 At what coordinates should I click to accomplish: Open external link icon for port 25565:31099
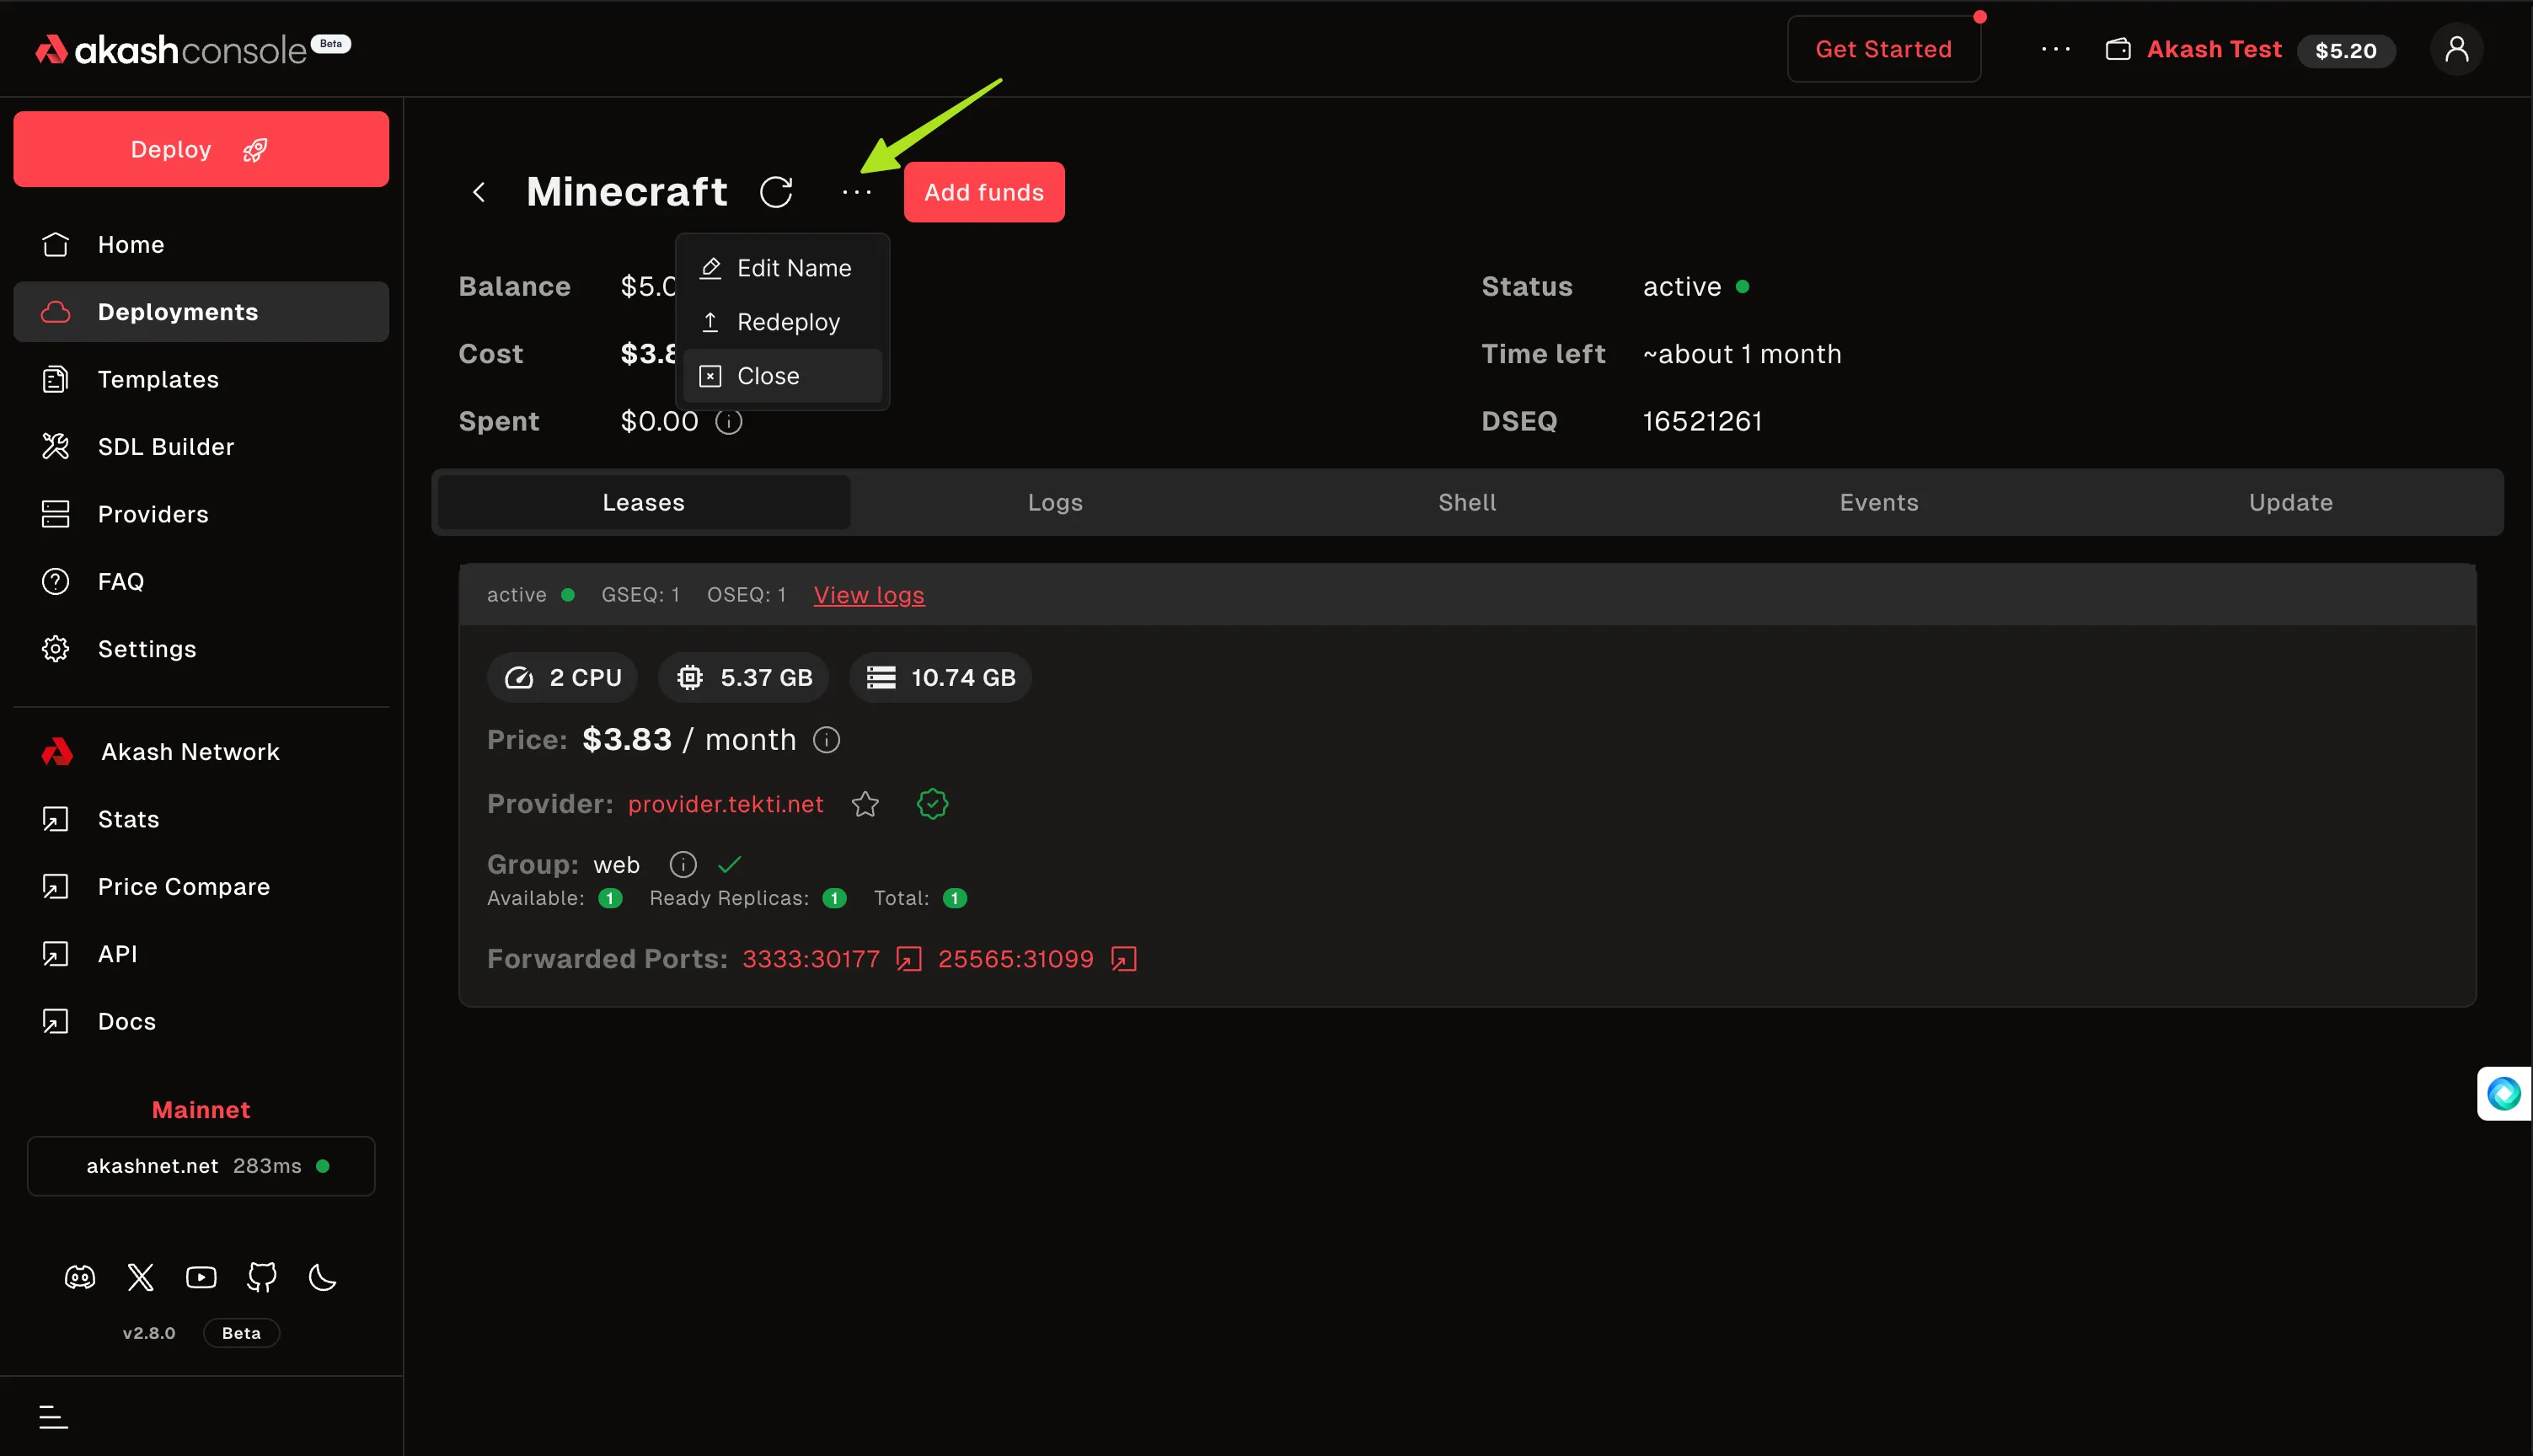coord(1124,959)
